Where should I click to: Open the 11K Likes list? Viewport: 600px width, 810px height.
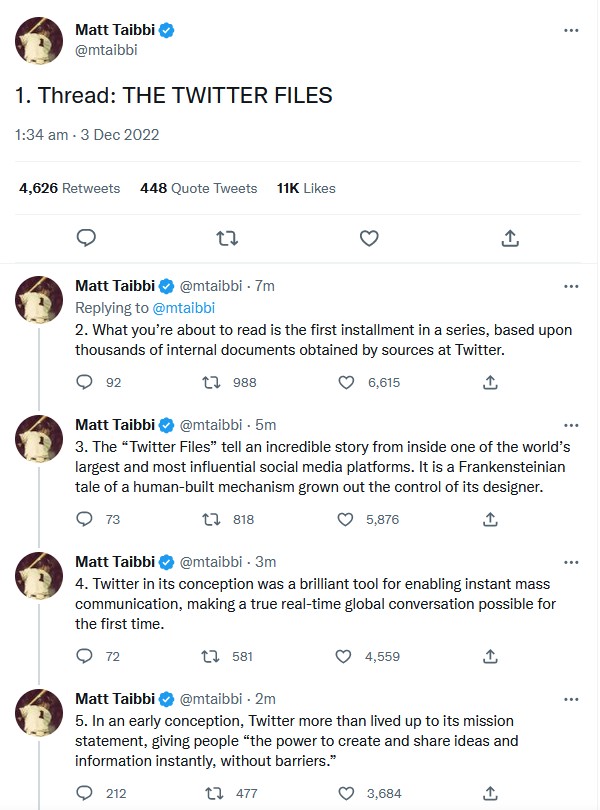pyautogui.click(x=306, y=188)
